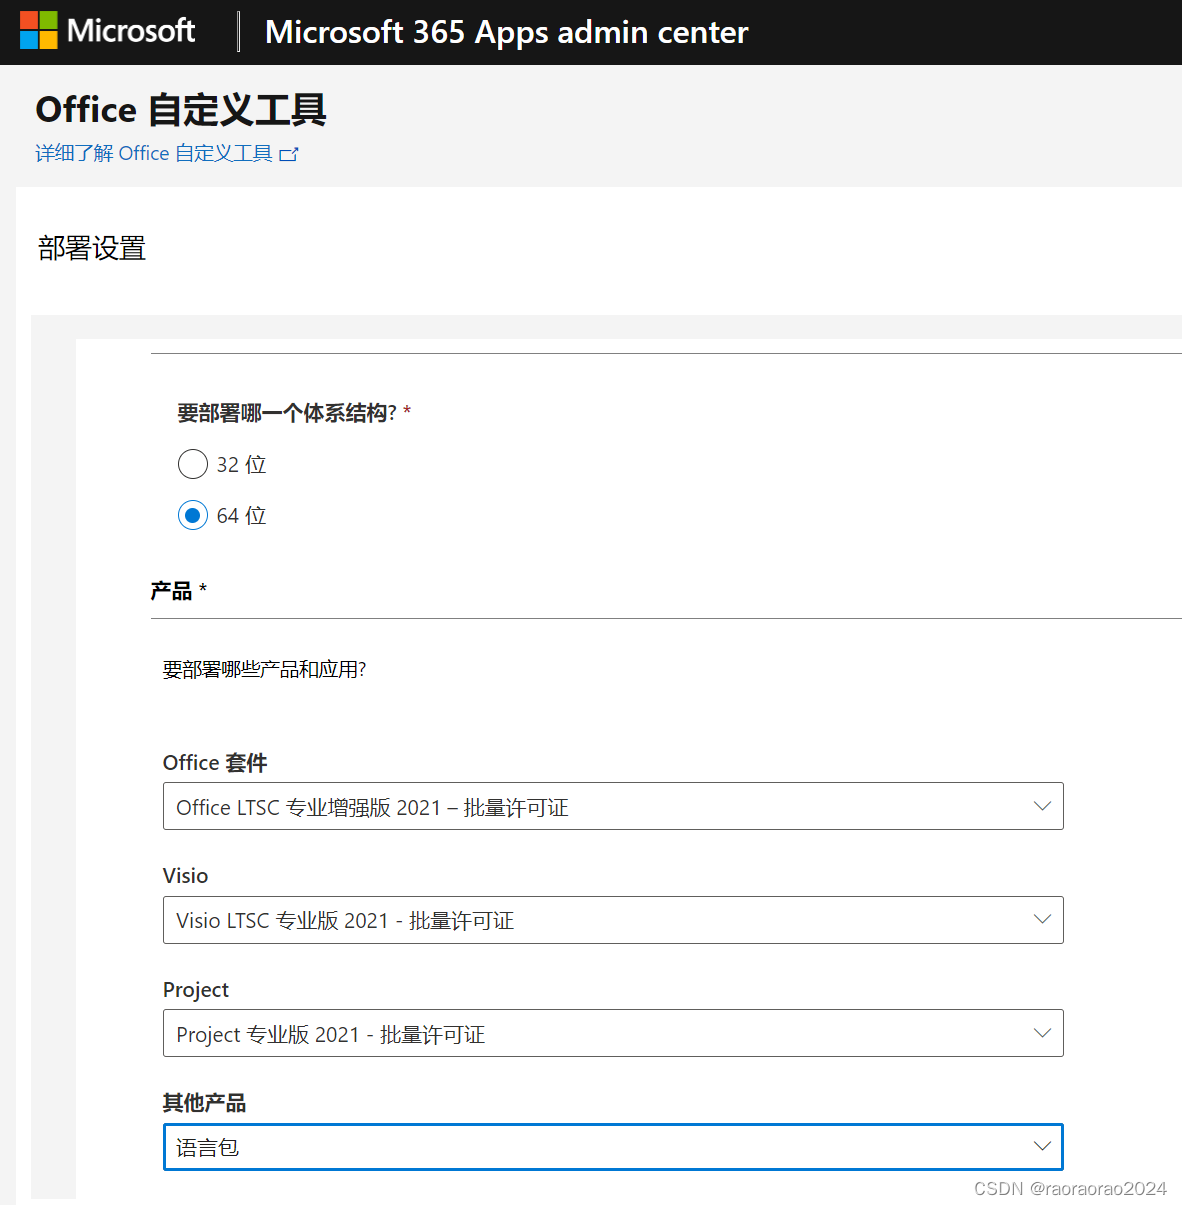This screenshot has width=1182, height=1205.
Task: Expand the Visio product dropdown
Action: pyautogui.click(x=613, y=920)
